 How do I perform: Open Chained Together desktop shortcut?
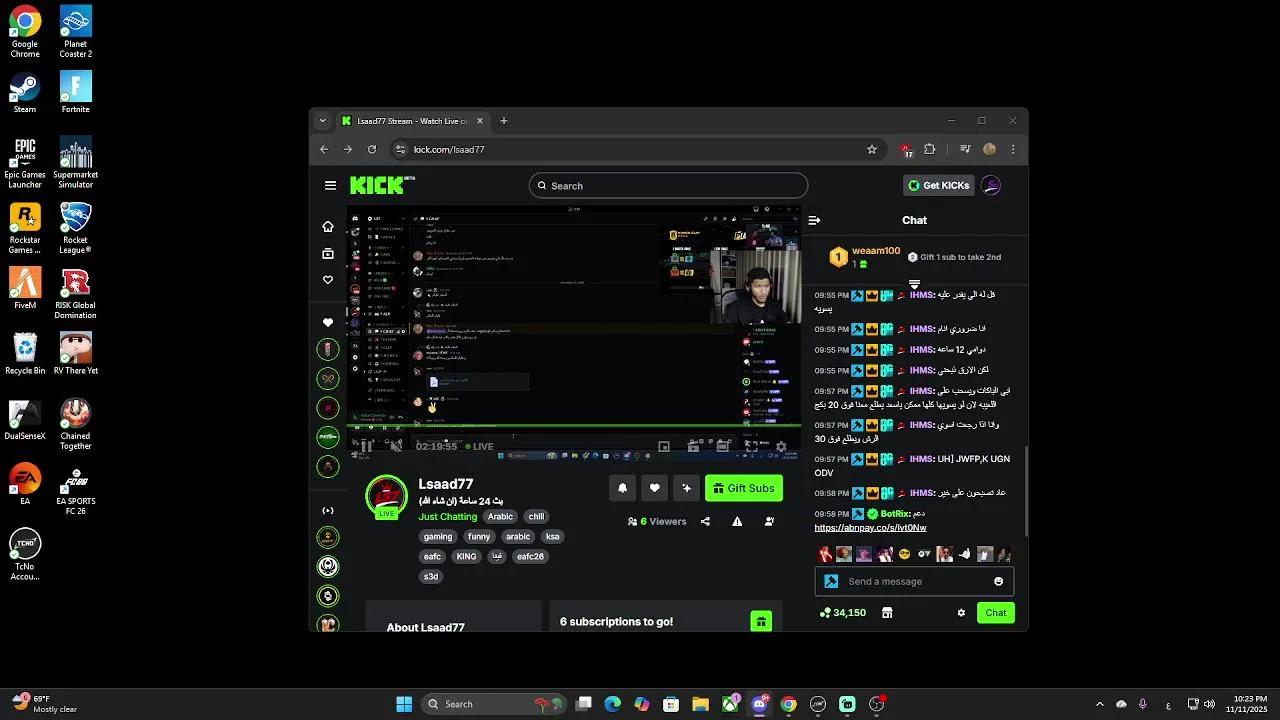[x=76, y=425]
